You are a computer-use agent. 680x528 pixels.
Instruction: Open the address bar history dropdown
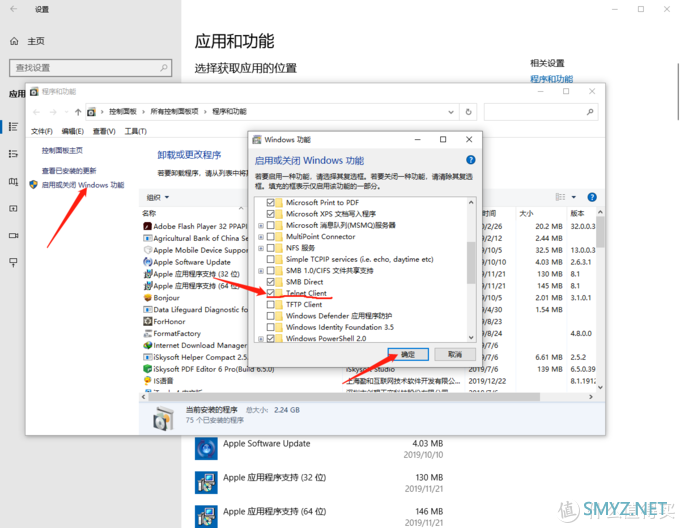(451, 112)
